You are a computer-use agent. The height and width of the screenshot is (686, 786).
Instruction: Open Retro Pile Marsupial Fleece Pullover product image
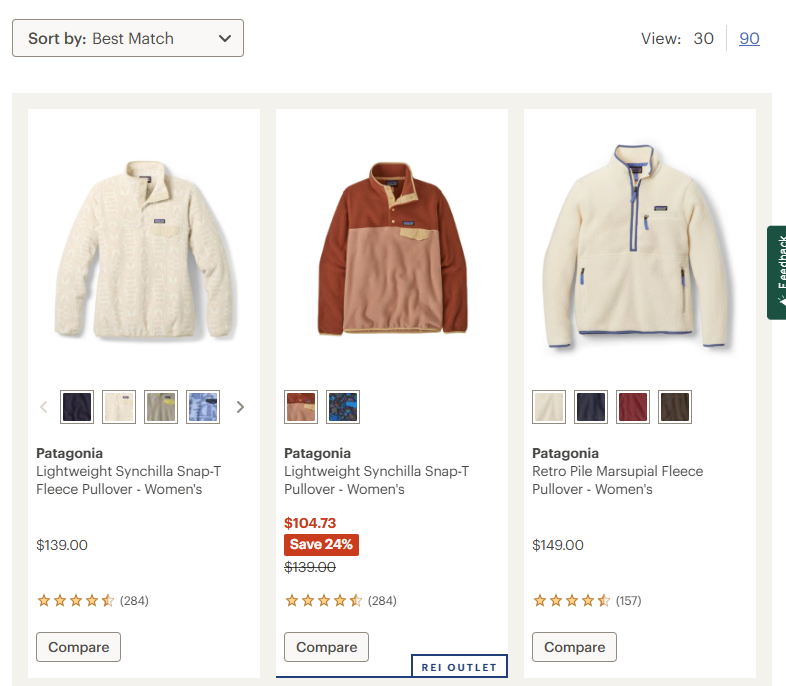click(639, 247)
